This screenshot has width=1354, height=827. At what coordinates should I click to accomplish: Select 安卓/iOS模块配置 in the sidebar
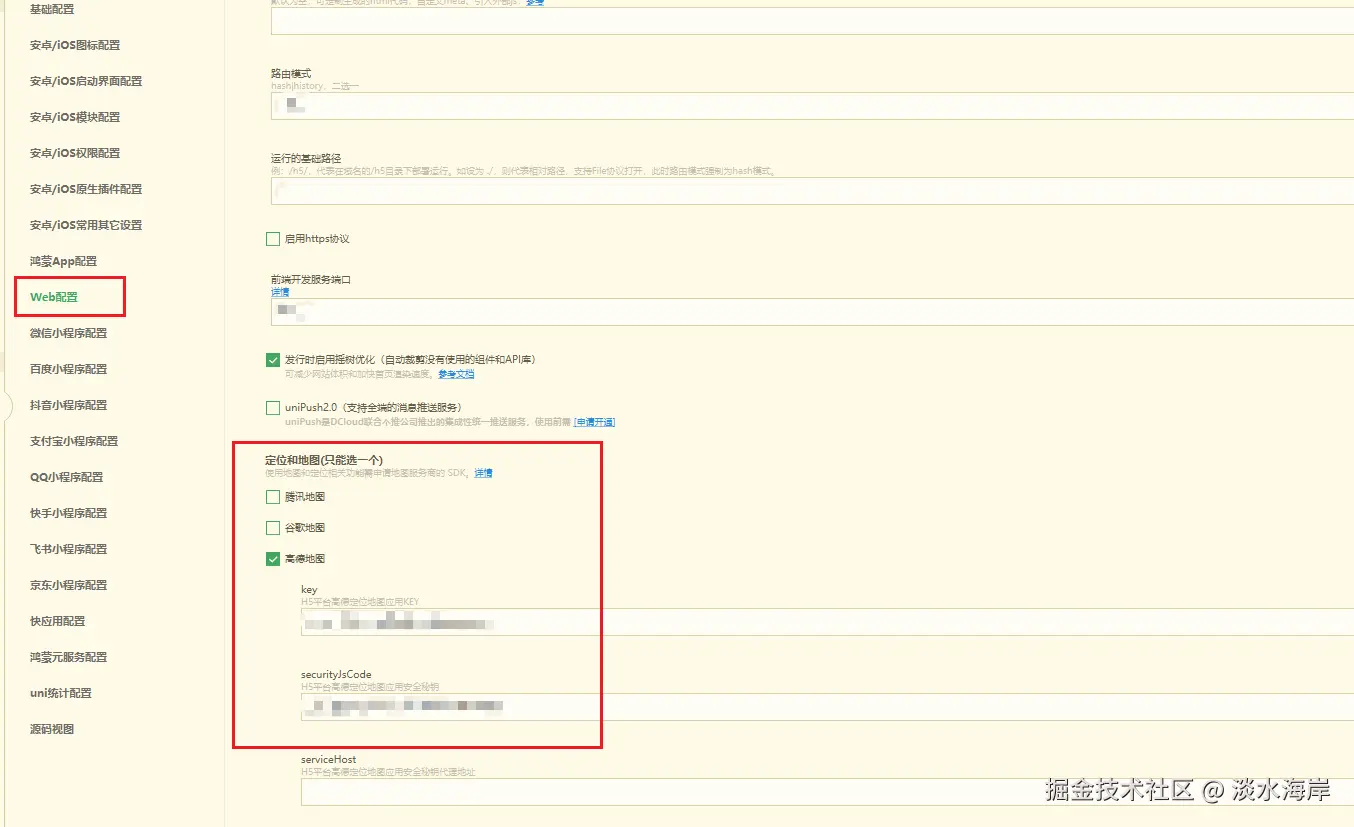(x=75, y=117)
